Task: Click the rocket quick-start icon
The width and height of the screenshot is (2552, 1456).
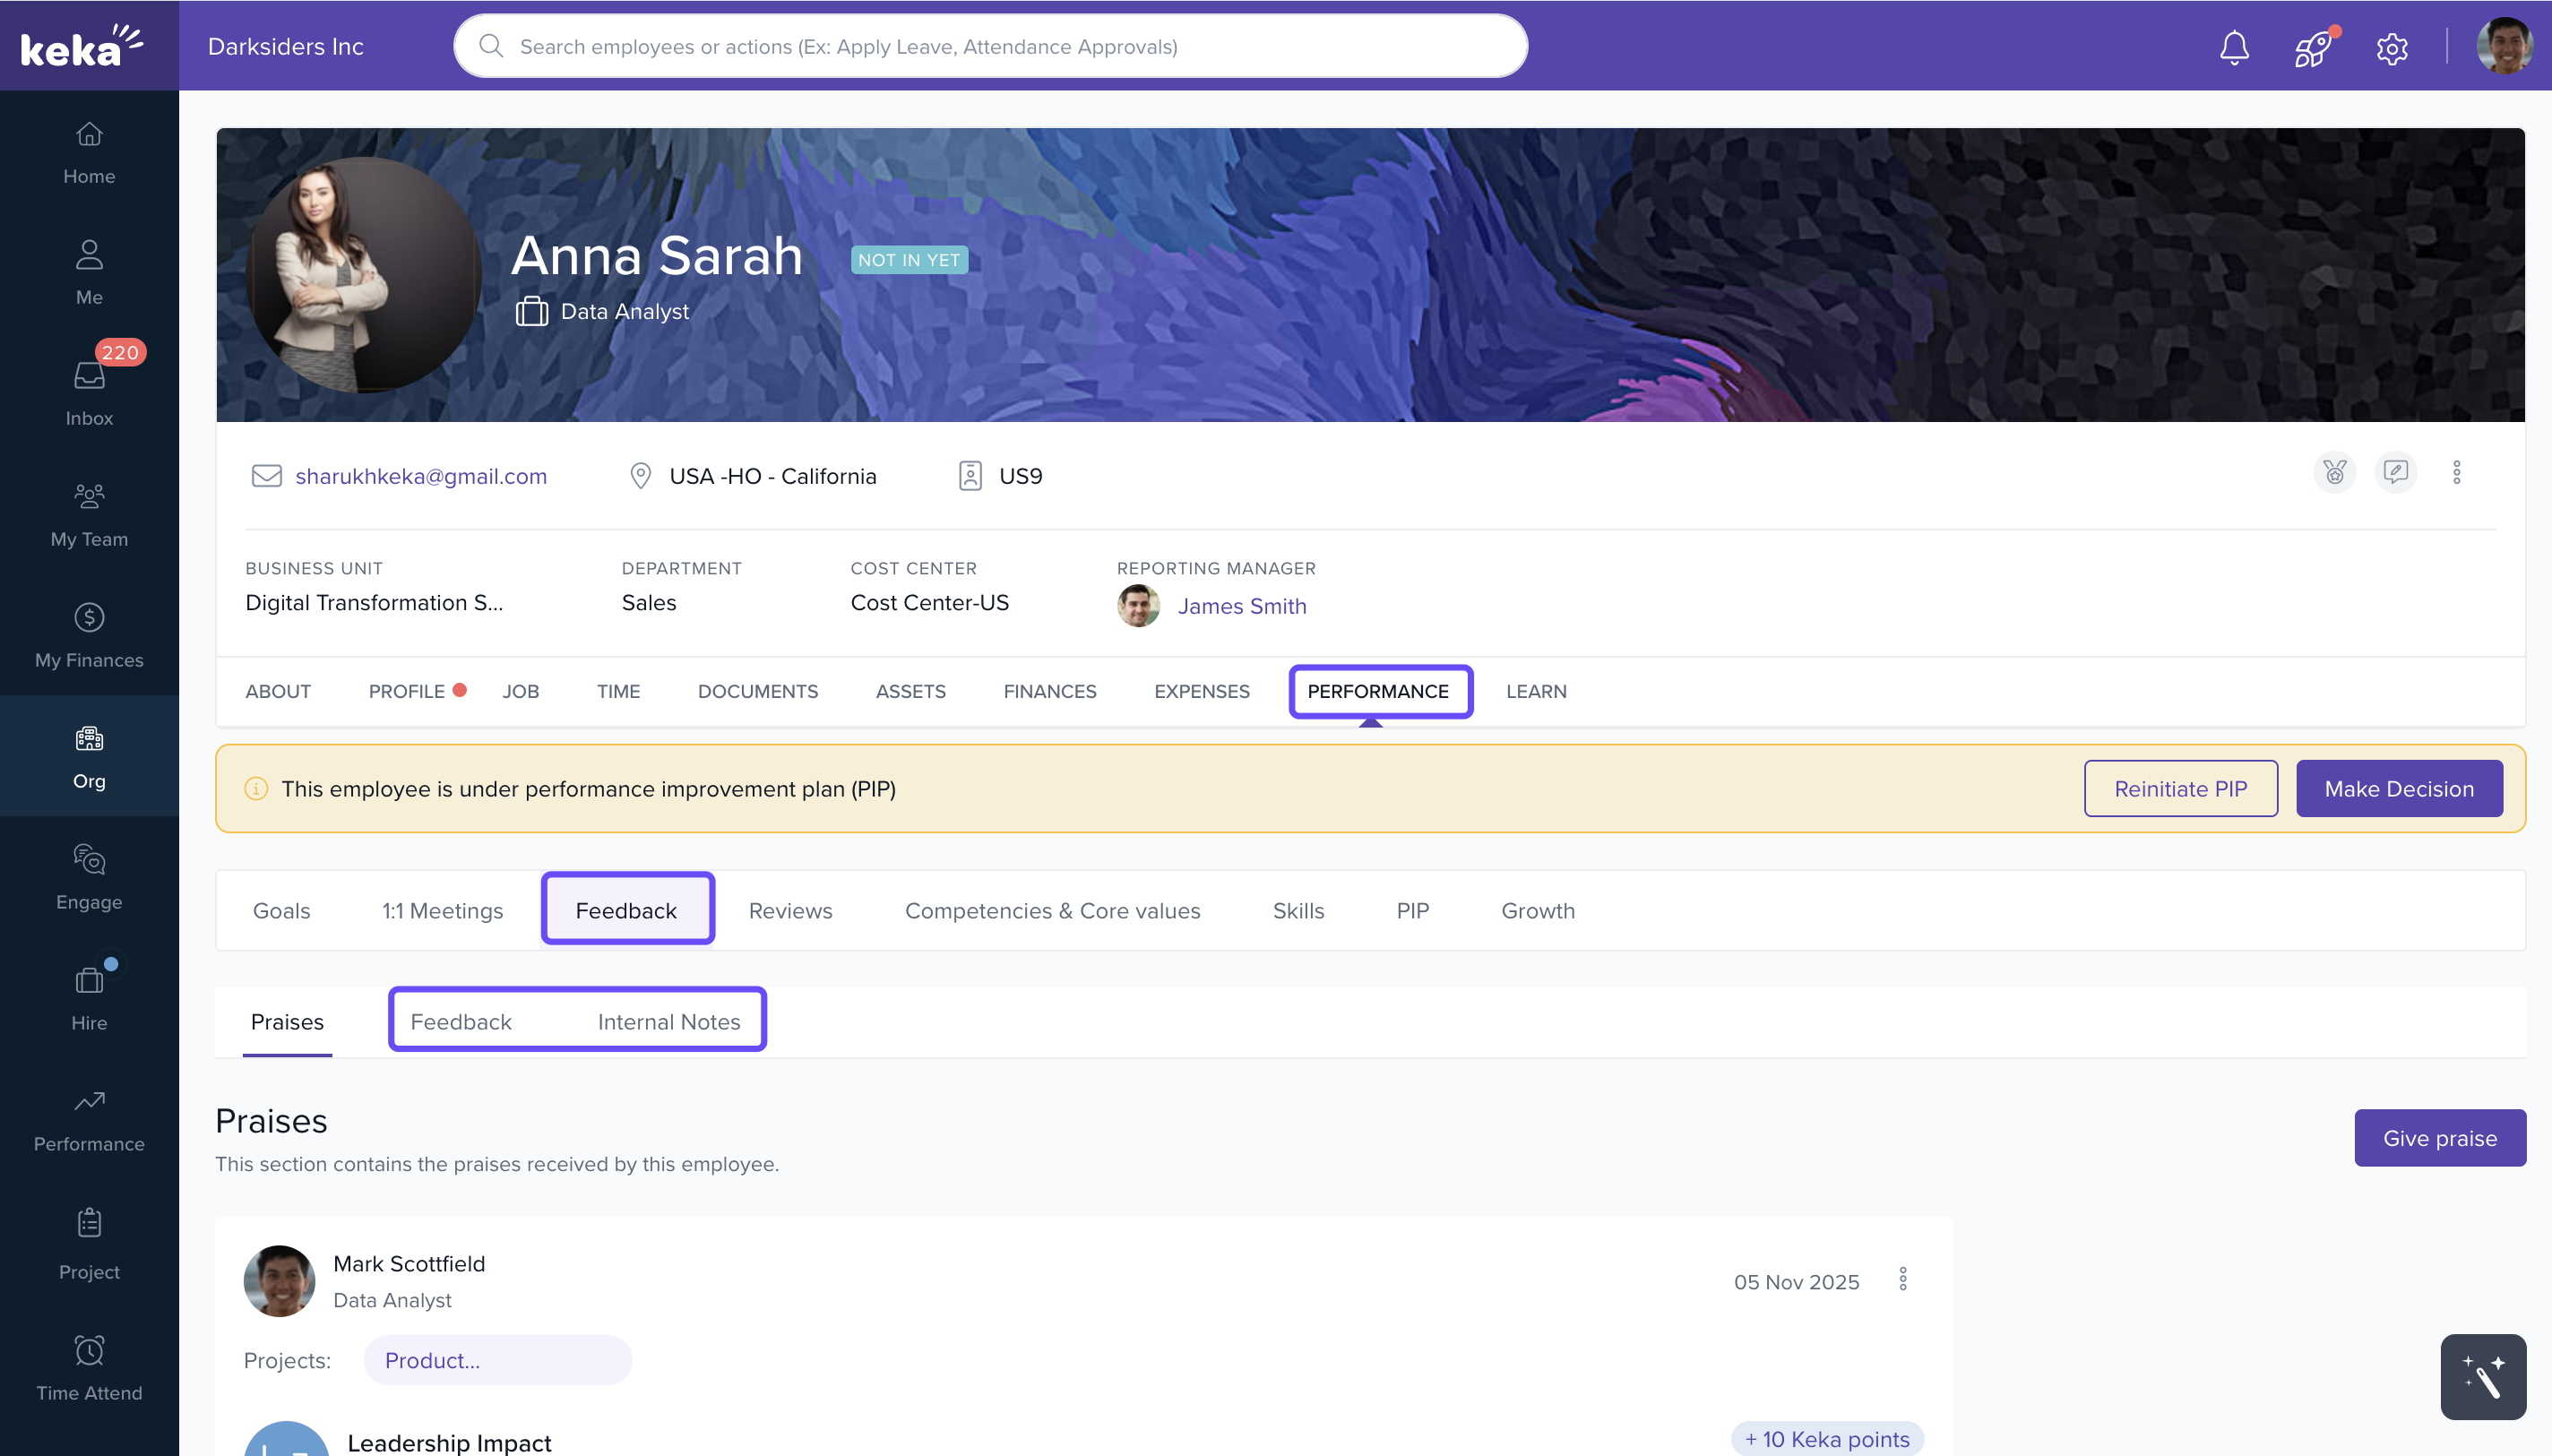Action: click(2312, 47)
